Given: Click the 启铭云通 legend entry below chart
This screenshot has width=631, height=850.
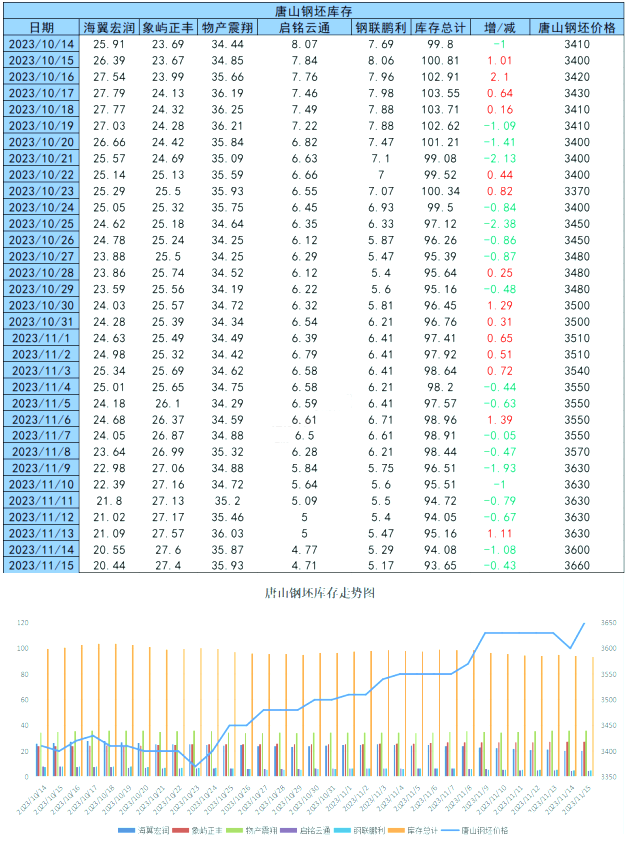Looking at the screenshot, I should (305, 830).
